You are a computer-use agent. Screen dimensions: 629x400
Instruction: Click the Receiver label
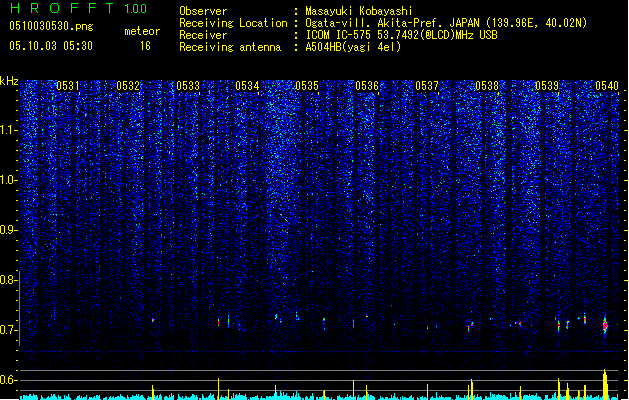[203, 35]
